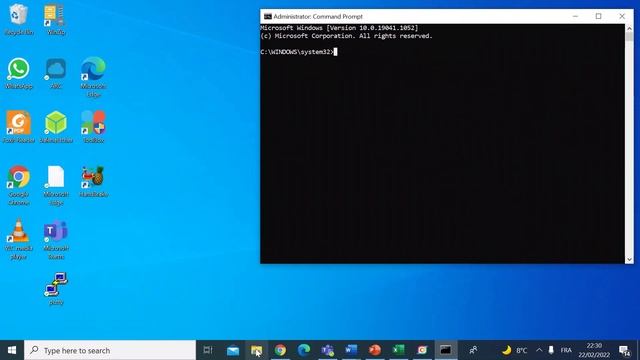Click the red square app icon after Excel in taskbar

(x=422, y=350)
